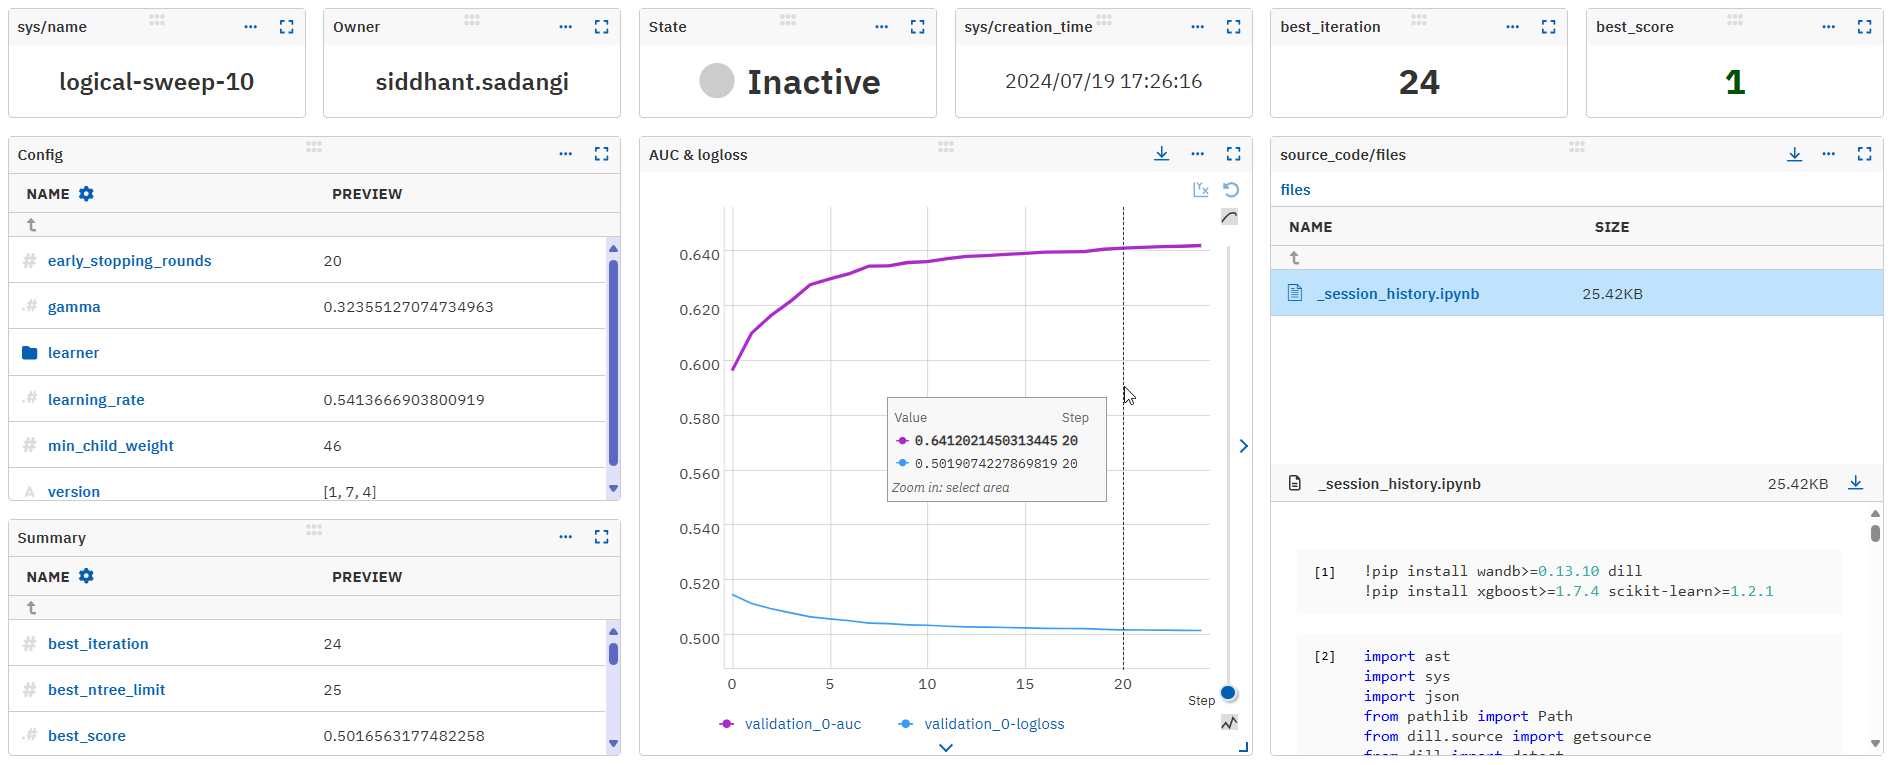Open Summary table column settings gear
The image size is (1893, 765).
tap(87, 576)
